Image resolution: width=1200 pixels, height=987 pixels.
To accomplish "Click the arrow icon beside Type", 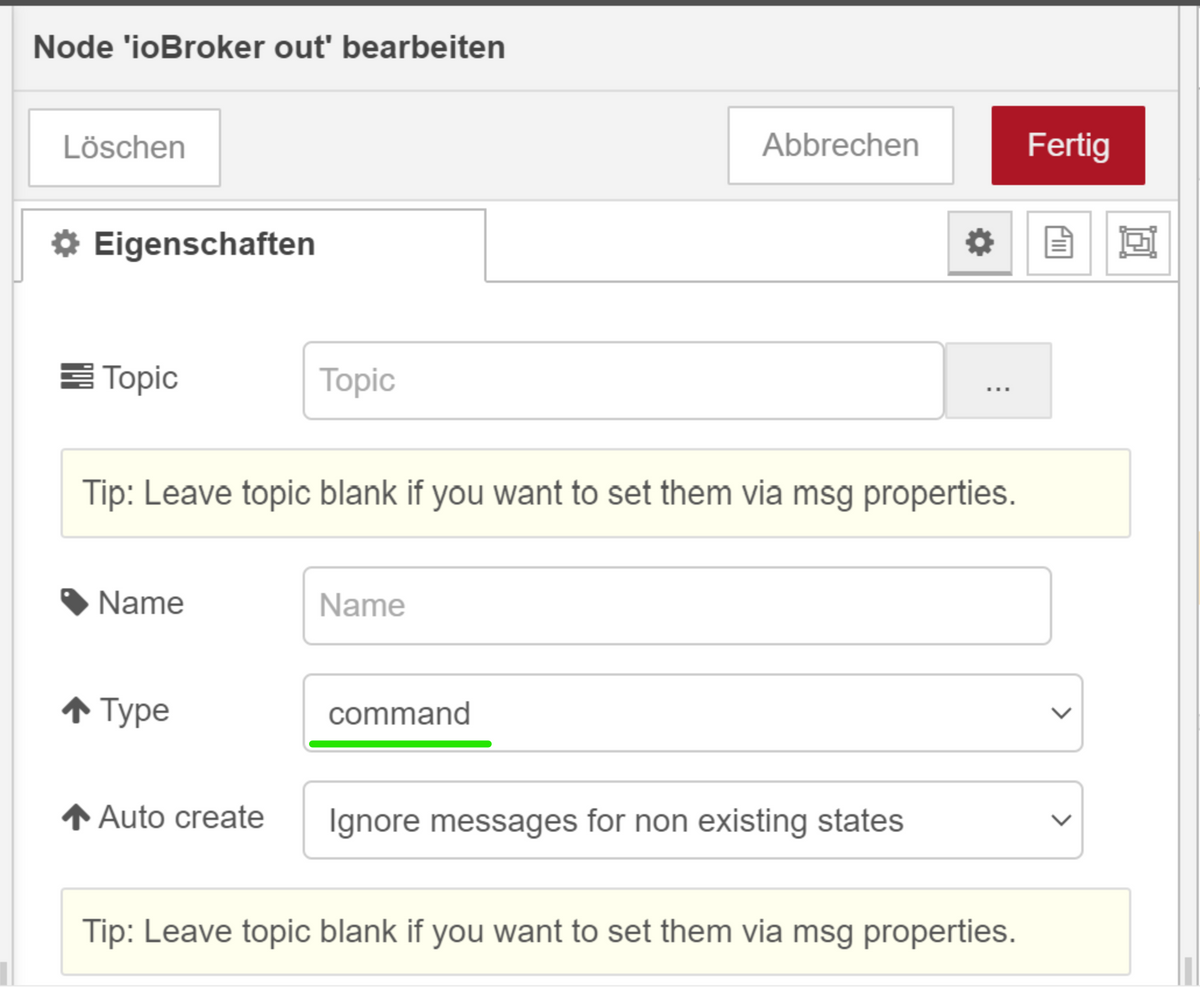I will [x=76, y=711].
